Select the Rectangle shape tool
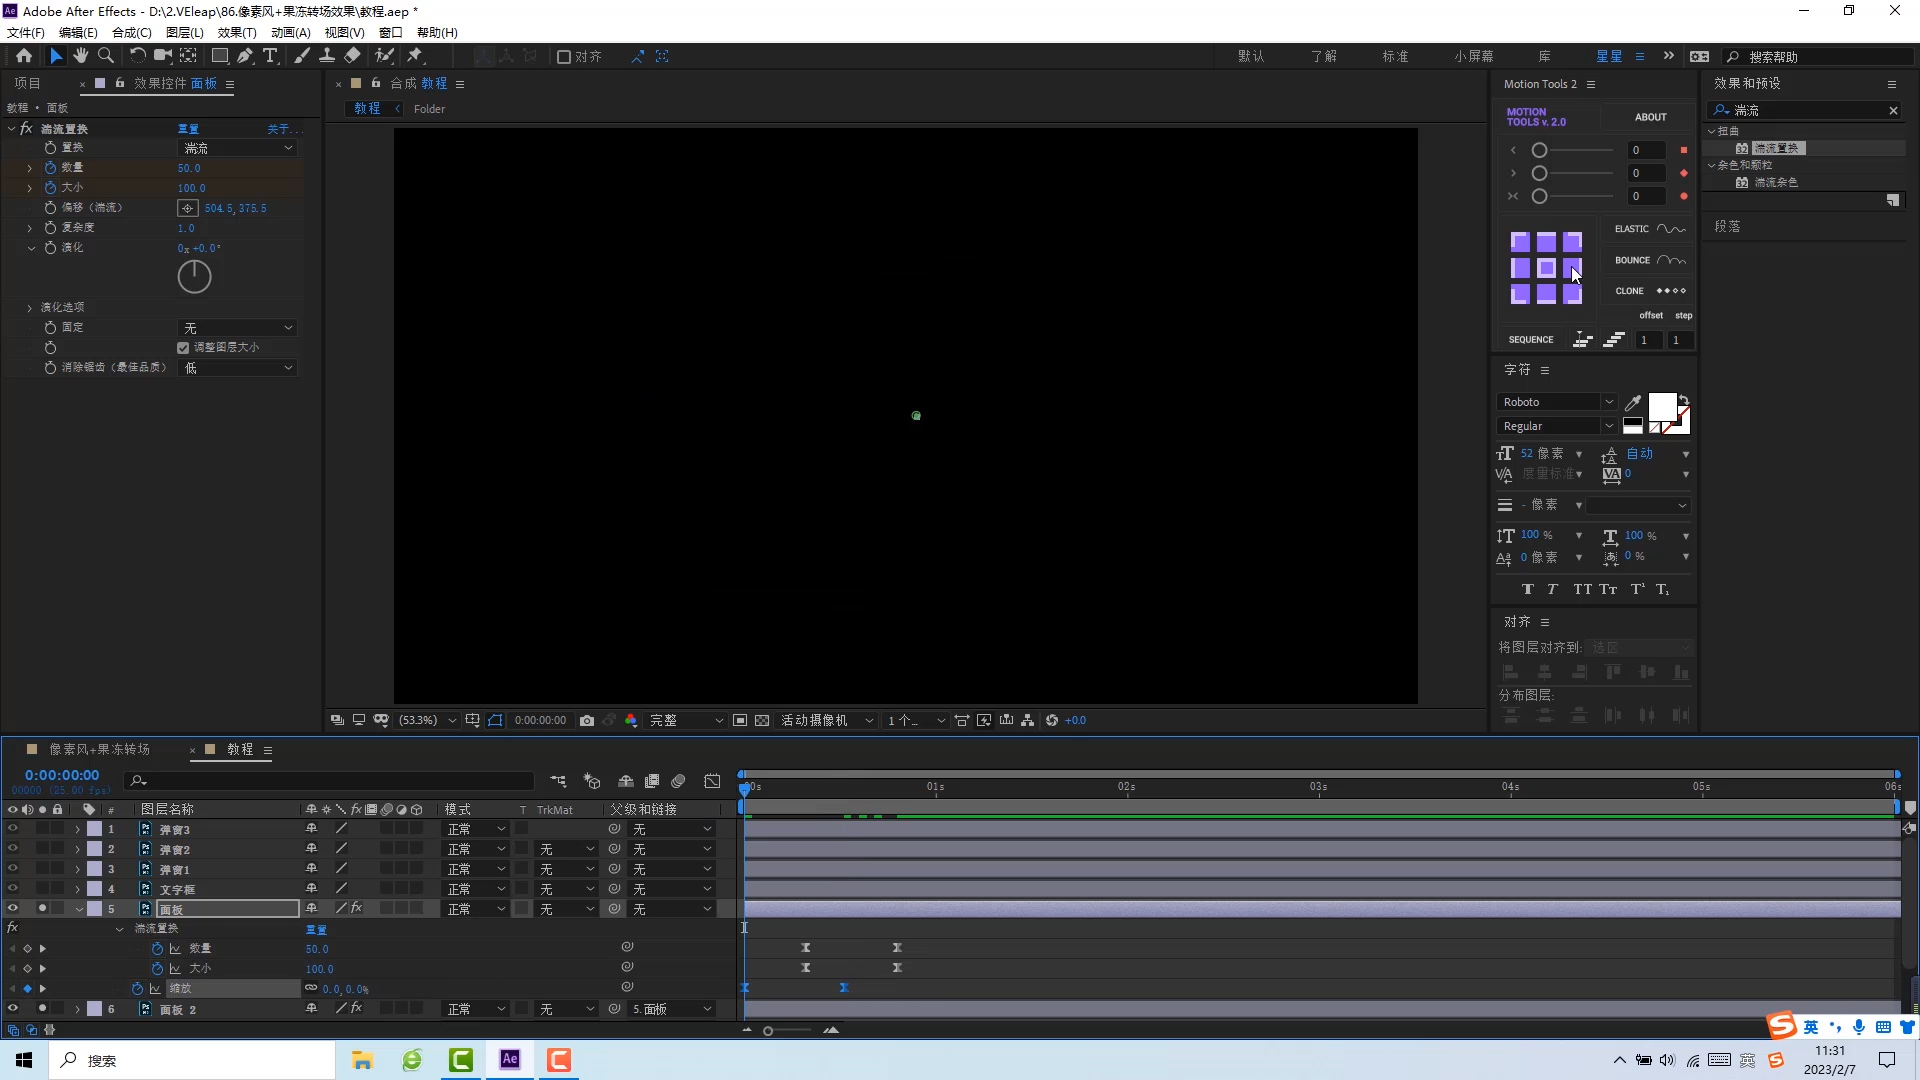This screenshot has height=1080, width=1920. 219,56
